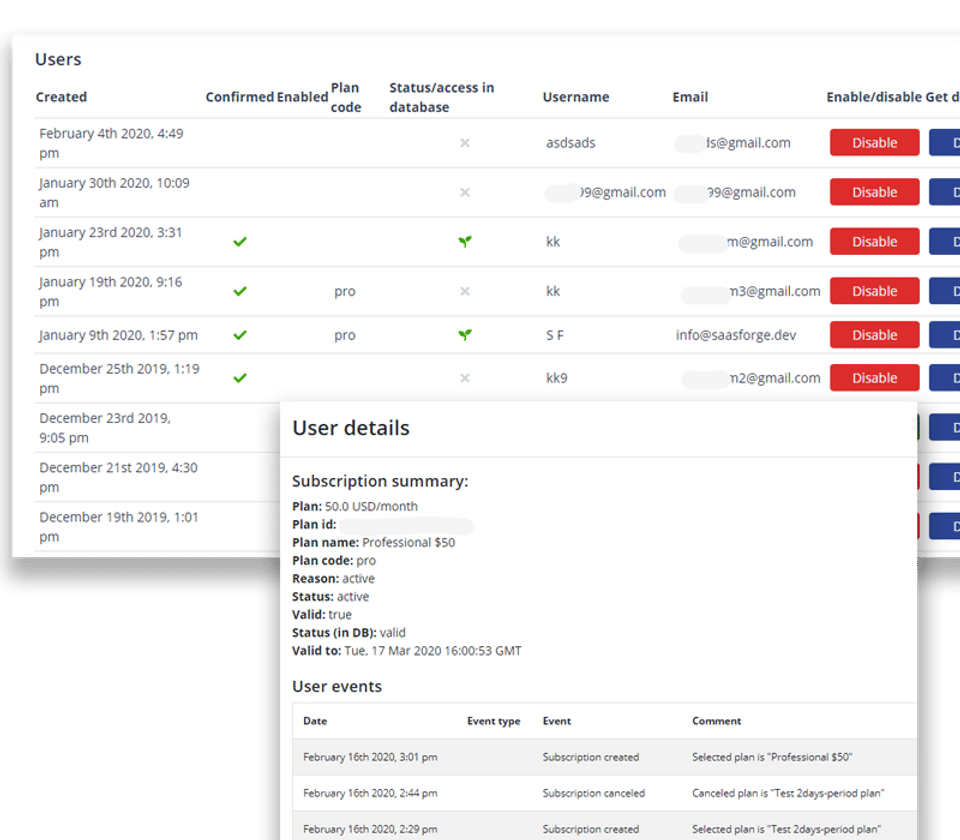Select username kk9
This screenshot has width=960, height=840.
tap(557, 378)
